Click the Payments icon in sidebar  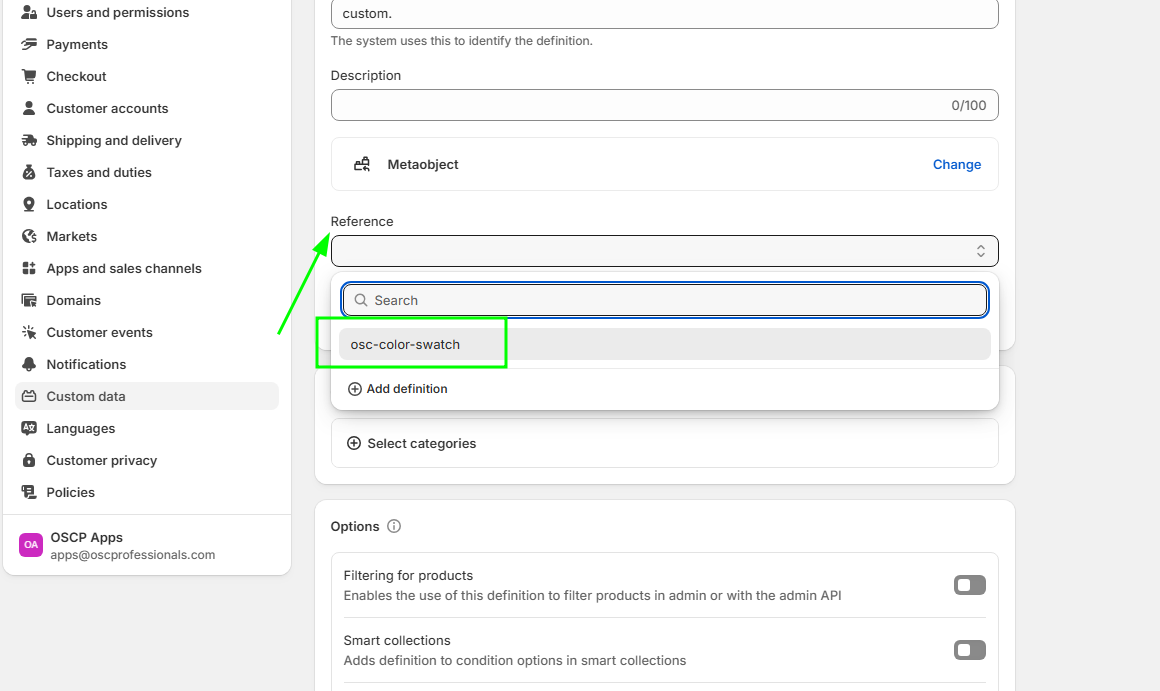tap(29, 44)
